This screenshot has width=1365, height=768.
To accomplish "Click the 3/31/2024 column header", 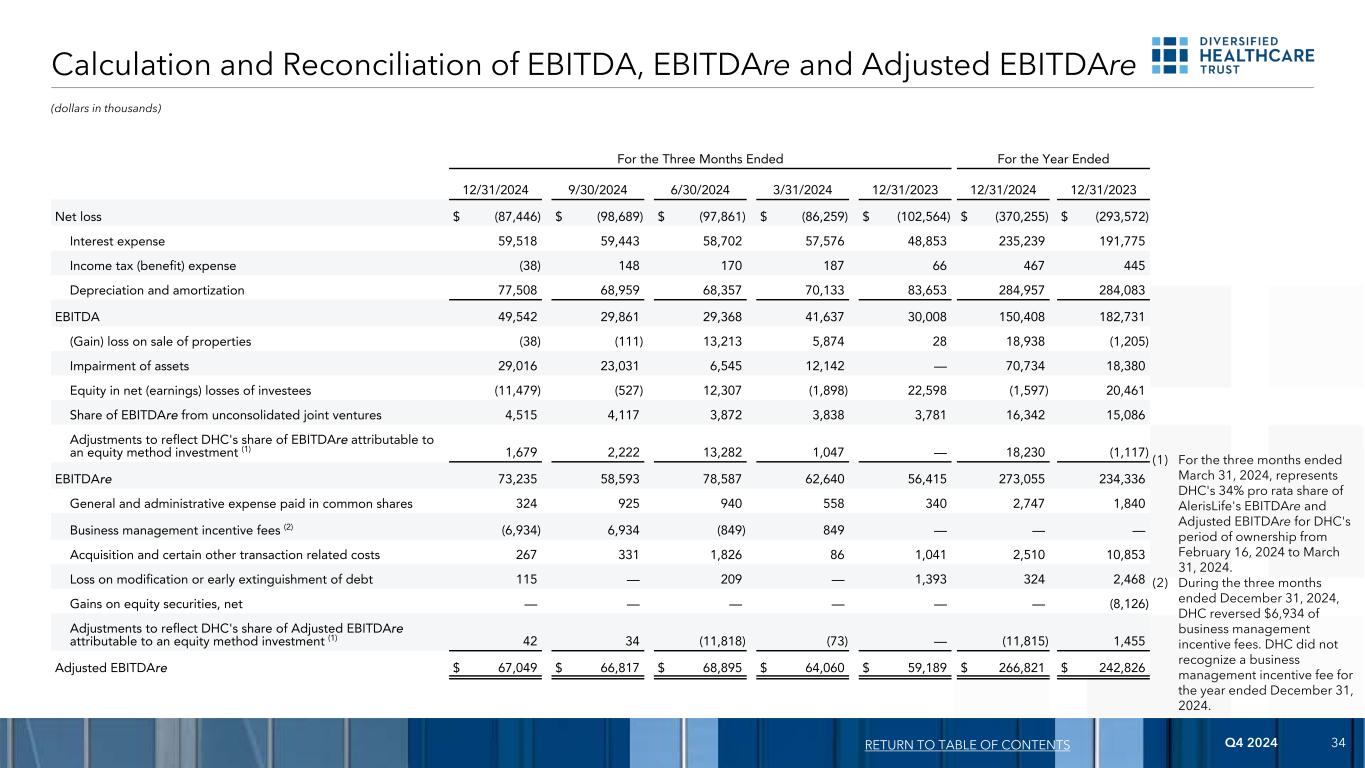I will pyautogui.click(x=802, y=187).
